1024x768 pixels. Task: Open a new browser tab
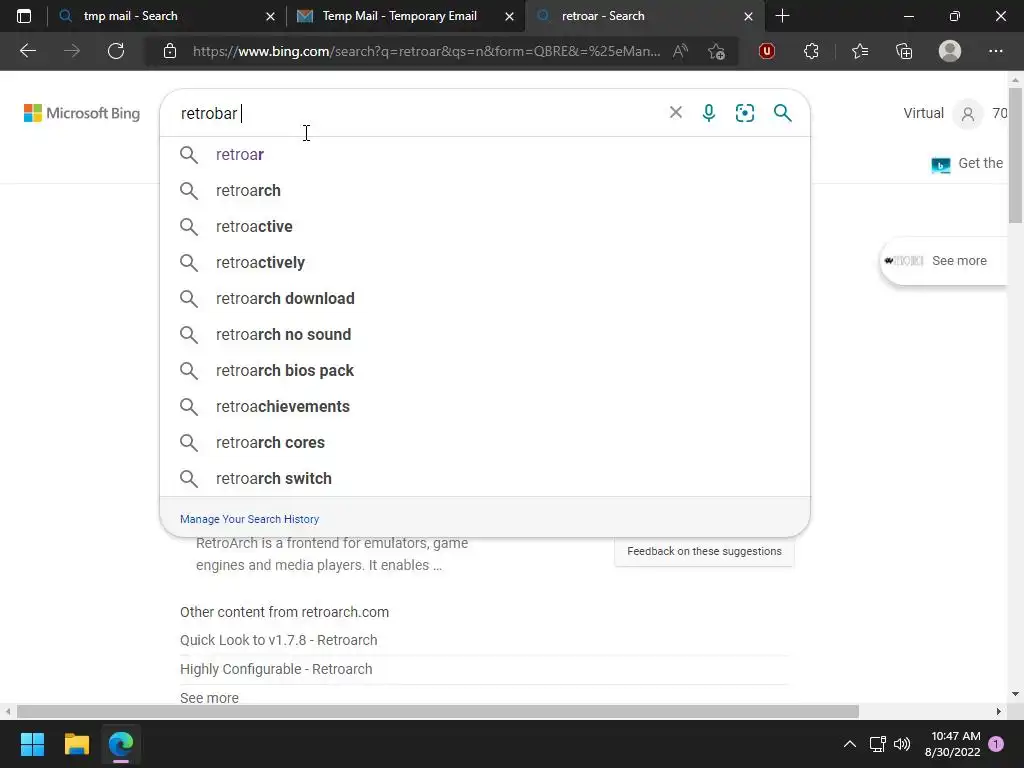click(x=782, y=16)
